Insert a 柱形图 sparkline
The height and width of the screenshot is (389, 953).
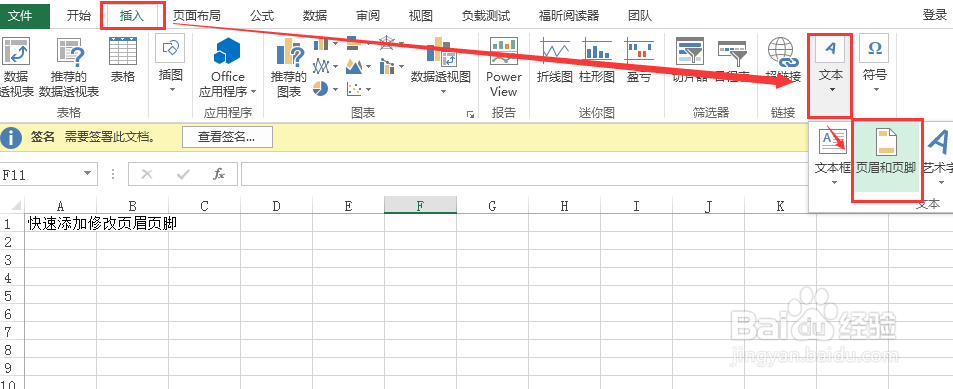[596, 60]
